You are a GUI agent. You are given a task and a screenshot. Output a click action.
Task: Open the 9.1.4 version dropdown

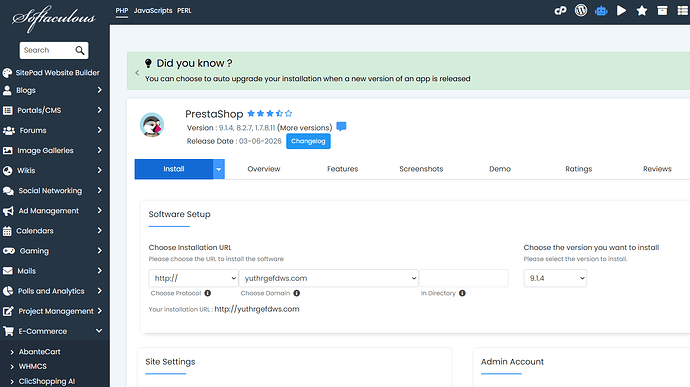pos(555,278)
